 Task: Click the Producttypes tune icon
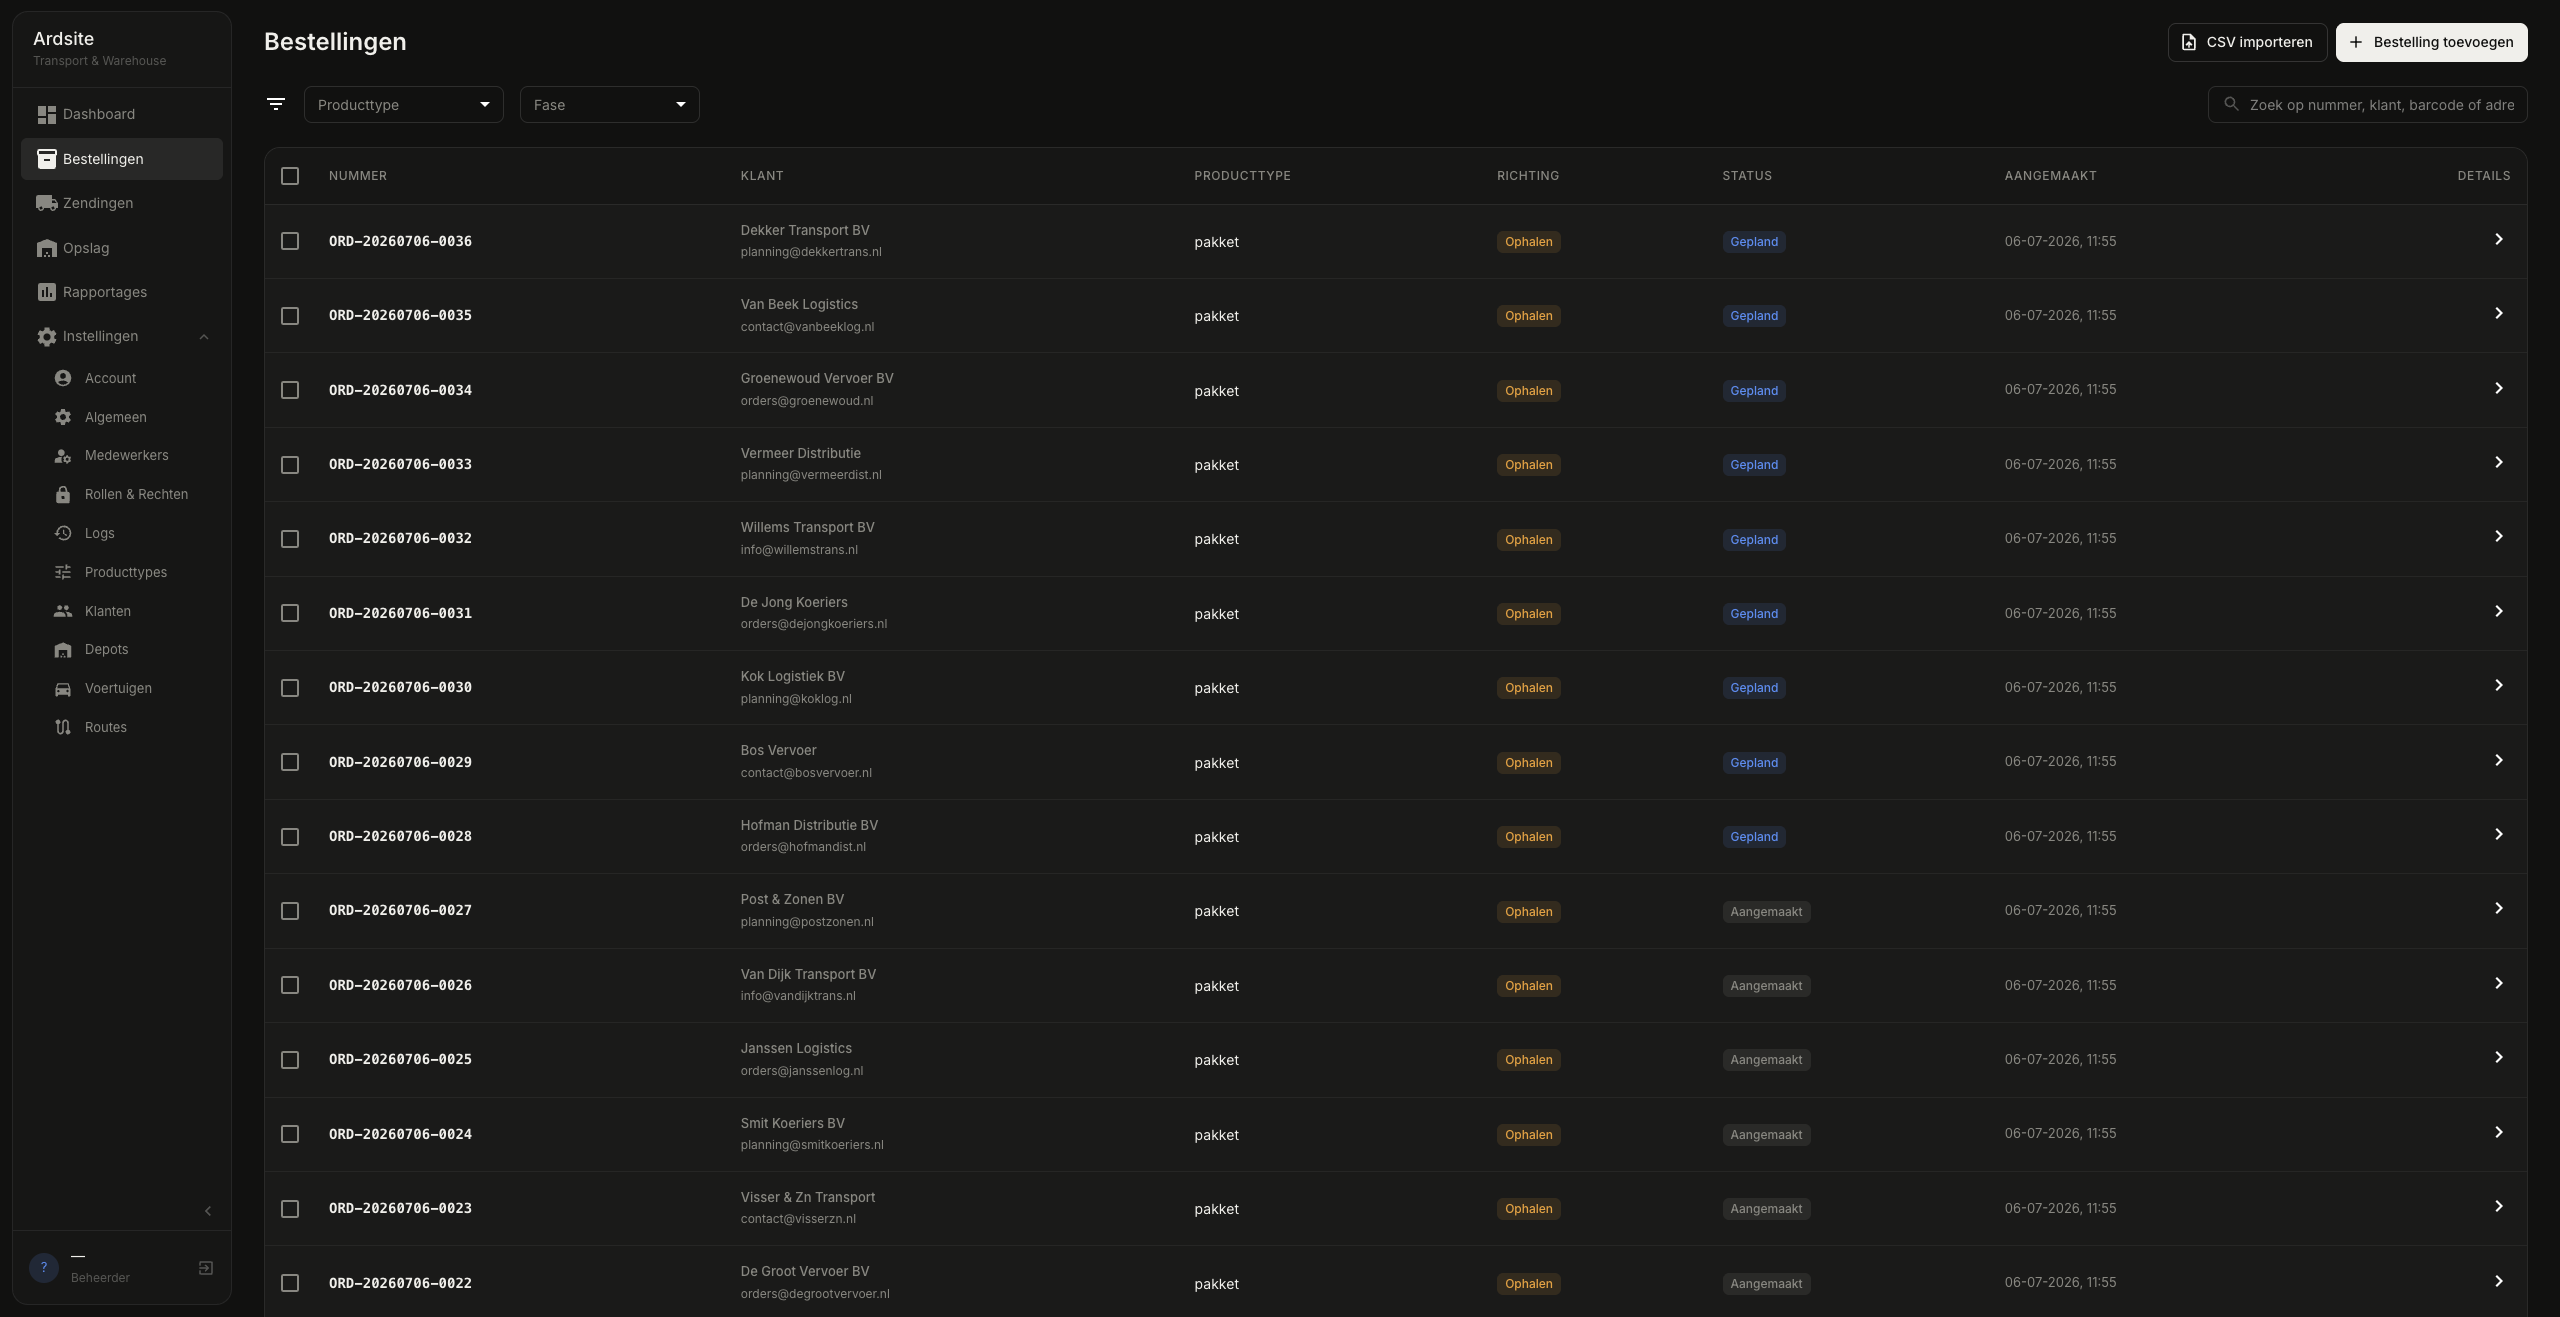pyautogui.click(x=63, y=572)
